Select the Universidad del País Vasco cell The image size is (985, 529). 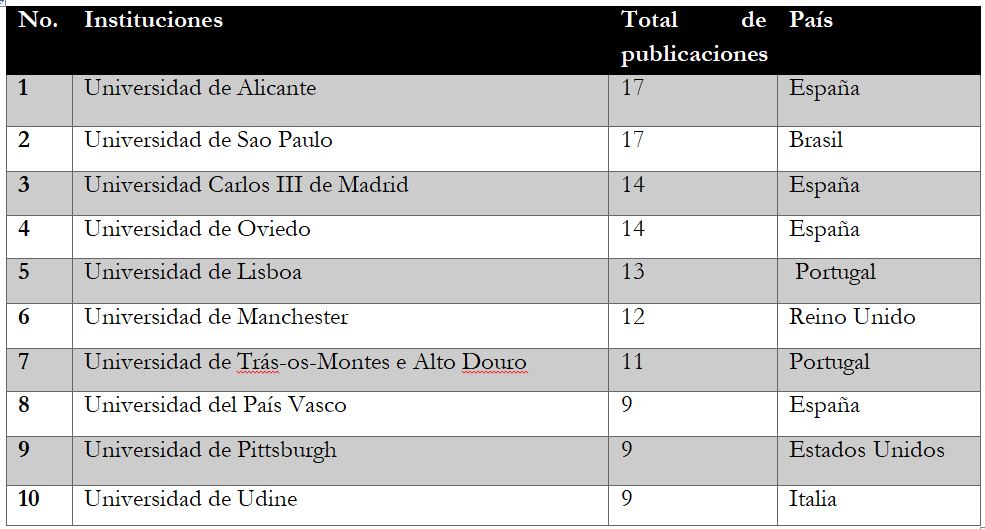[x=340, y=414]
